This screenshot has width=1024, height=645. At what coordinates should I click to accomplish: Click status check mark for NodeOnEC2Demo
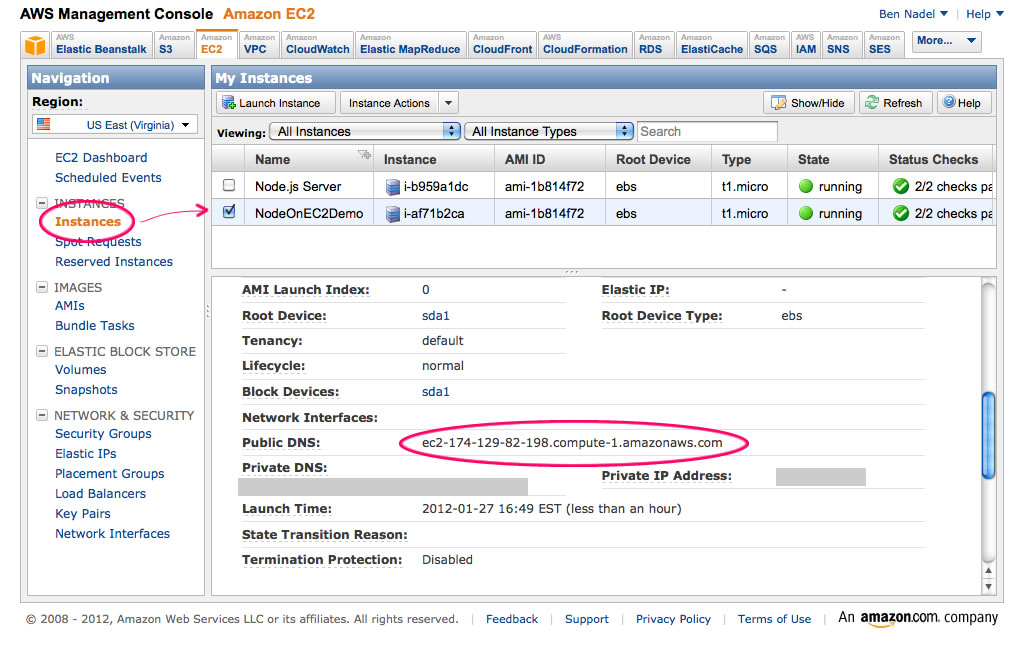tap(901, 213)
